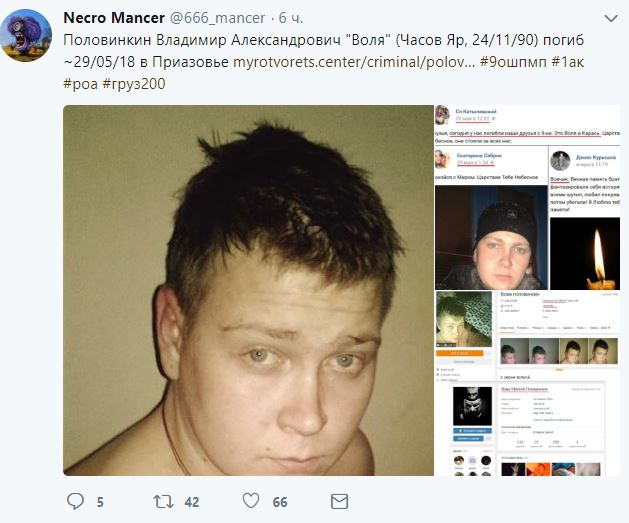Open the black-hat photo in the collage
This screenshot has width=629, height=523.
pyautogui.click(x=491, y=237)
